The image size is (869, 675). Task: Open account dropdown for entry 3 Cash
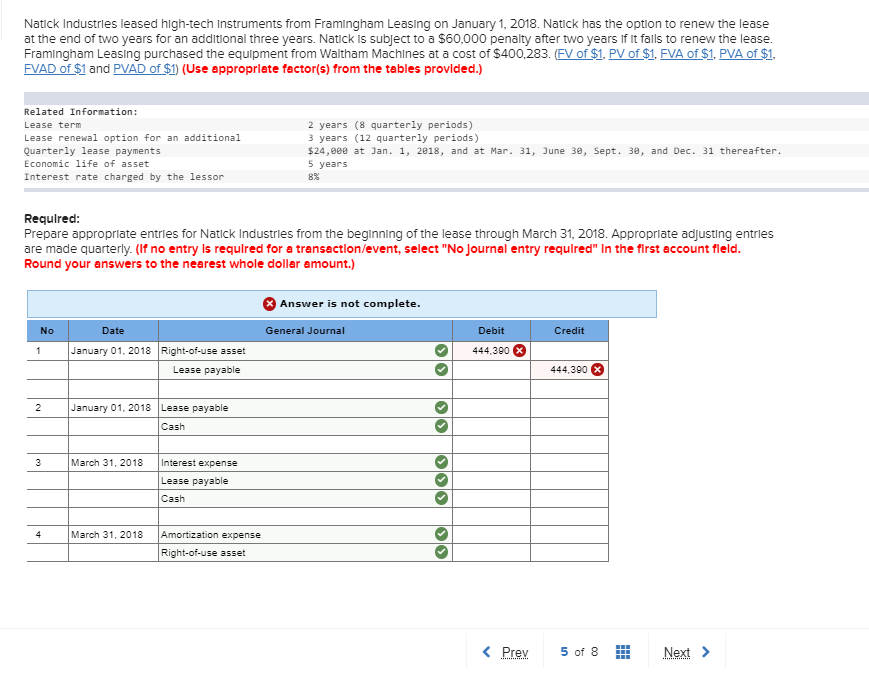click(305, 498)
